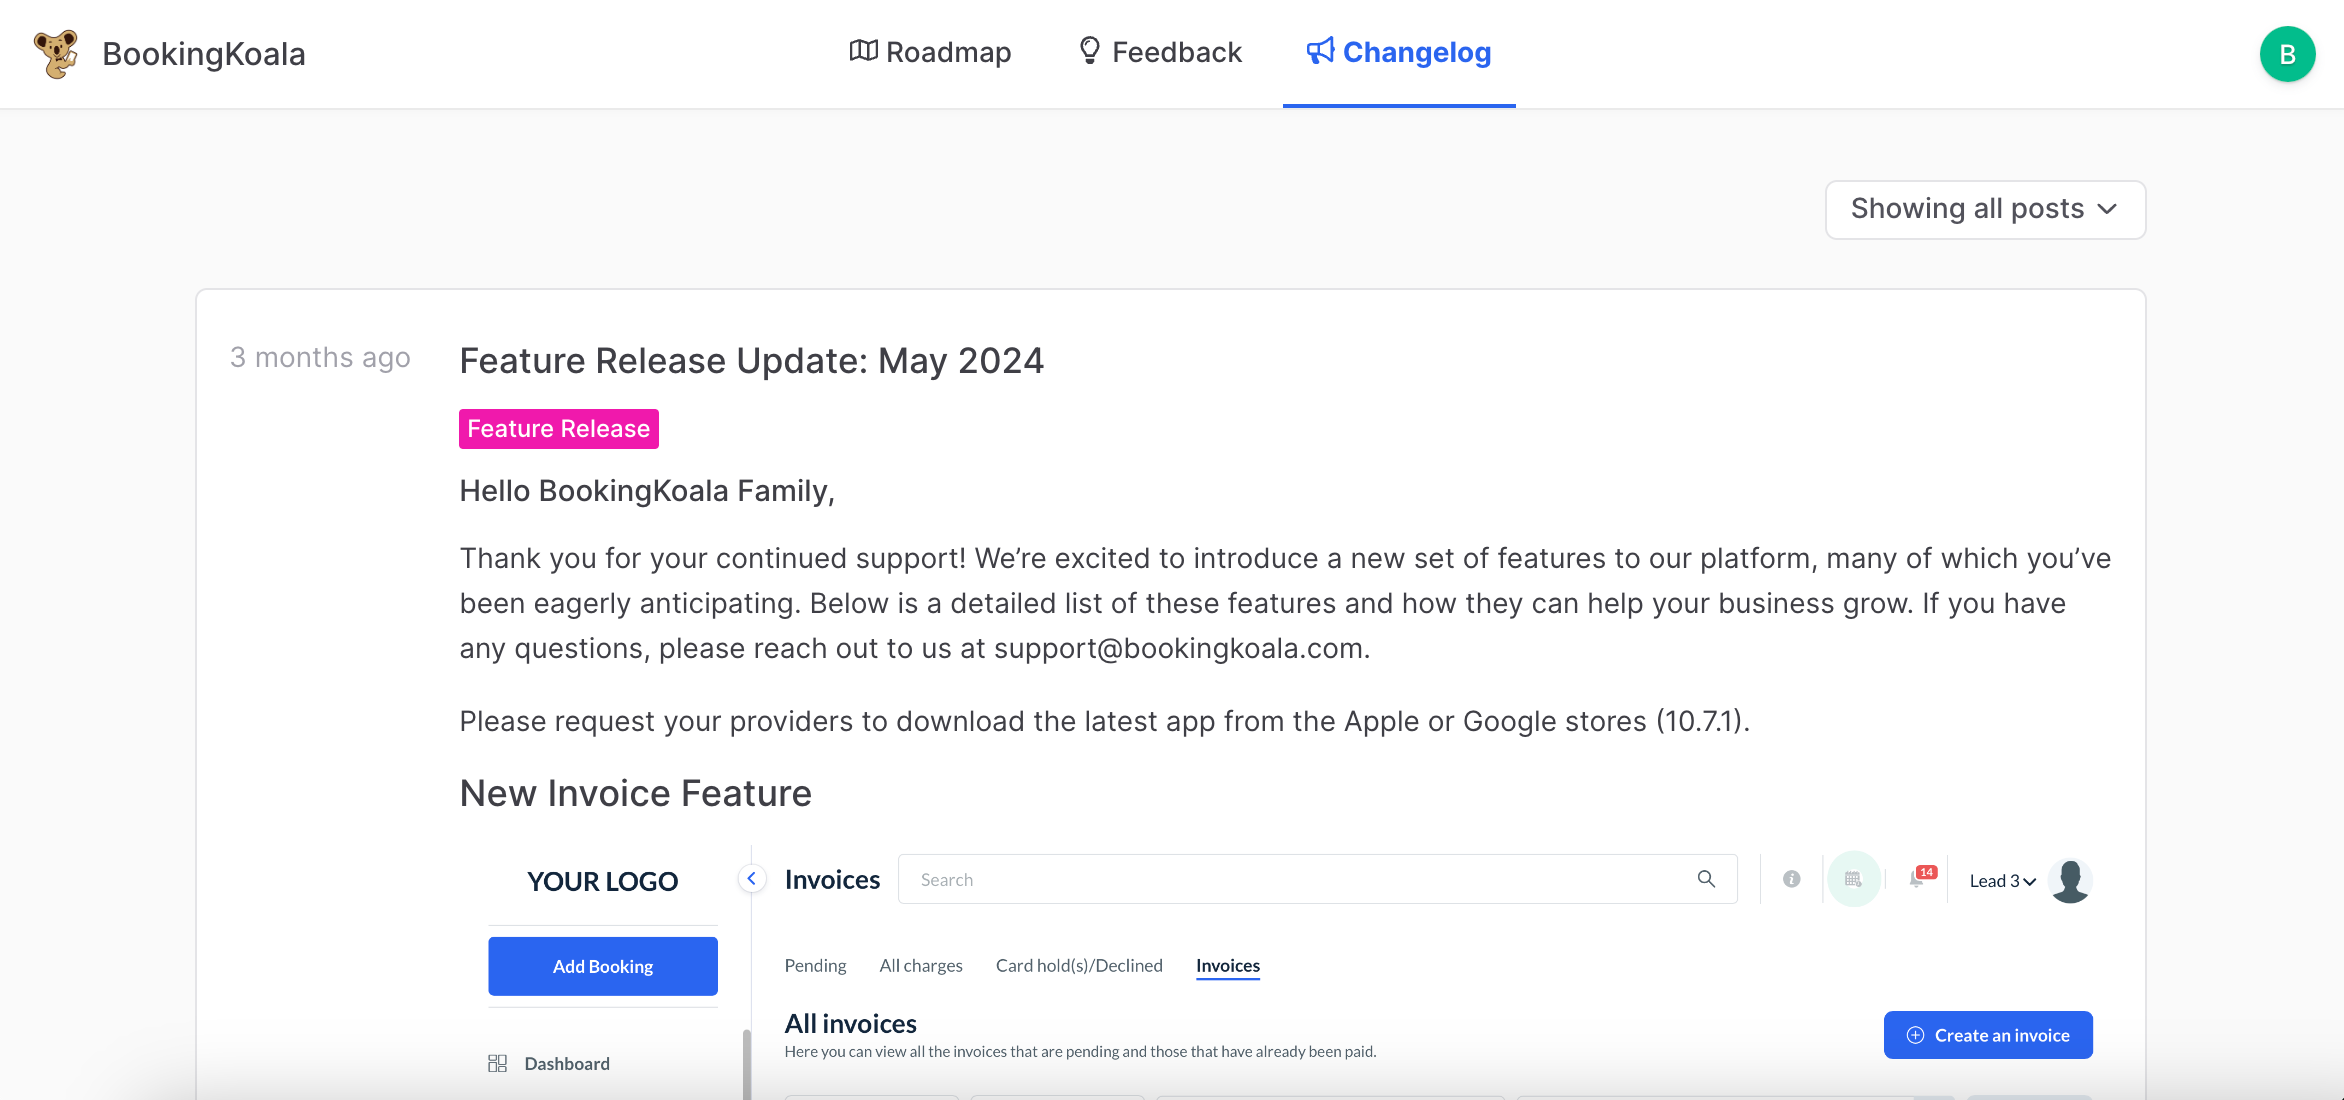The image size is (2344, 1100).
Task: Expand the Lead 3 user dropdown
Action: 2002,881
